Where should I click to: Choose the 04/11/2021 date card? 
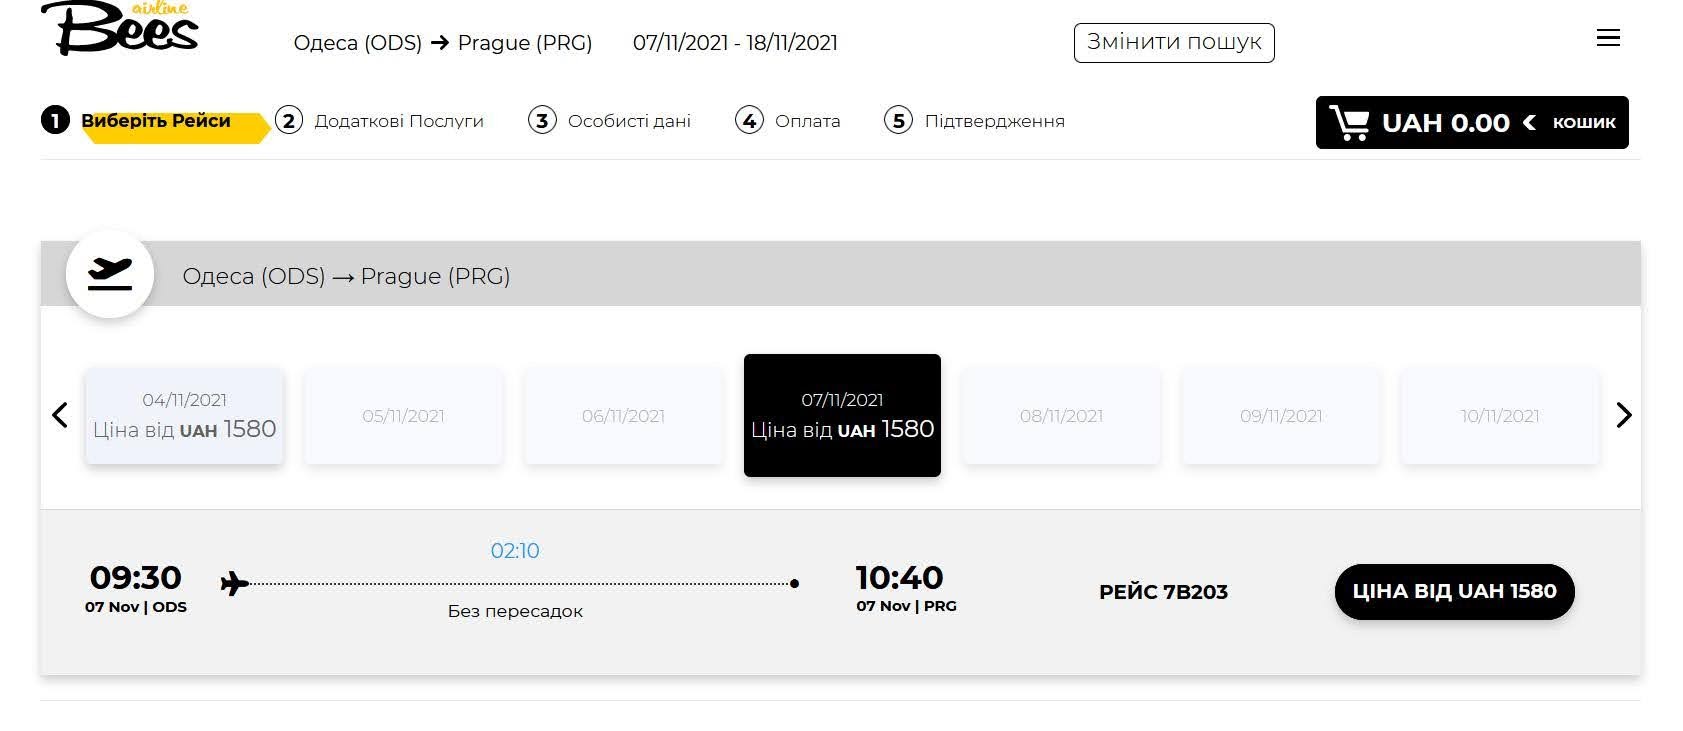(185, 416)
